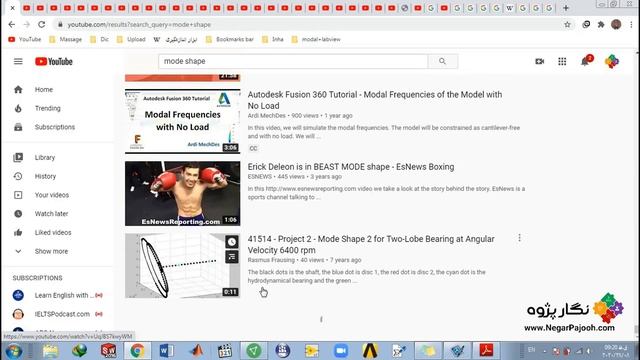Open Inha bookmark folder
Screen dimensions: 640x360
click(x=273, y=40)
